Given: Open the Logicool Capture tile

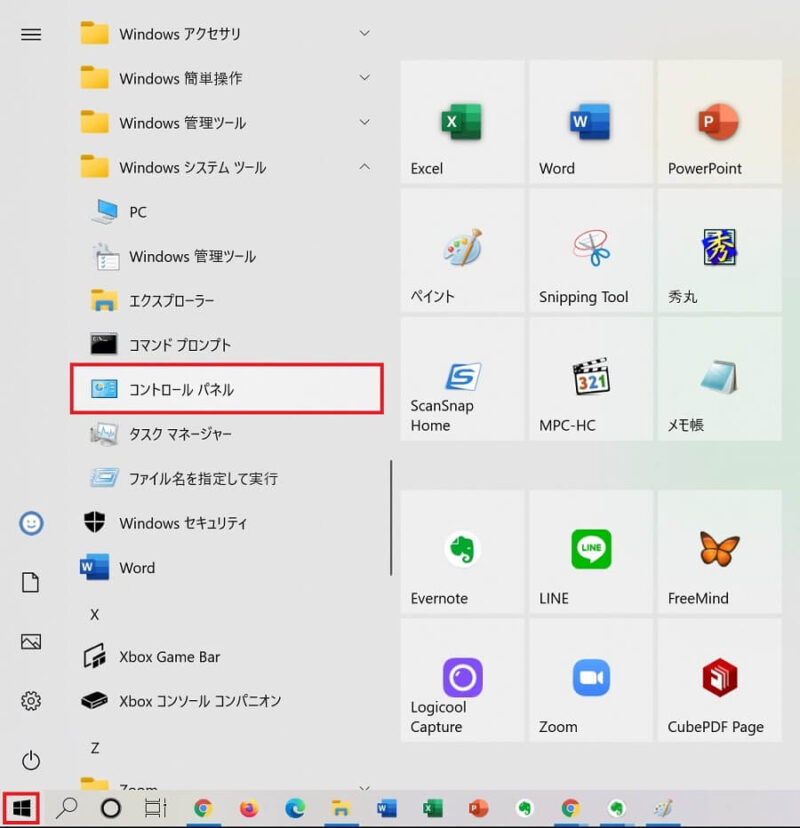Looking at the screenshot, I should click(x=462, y=681).
